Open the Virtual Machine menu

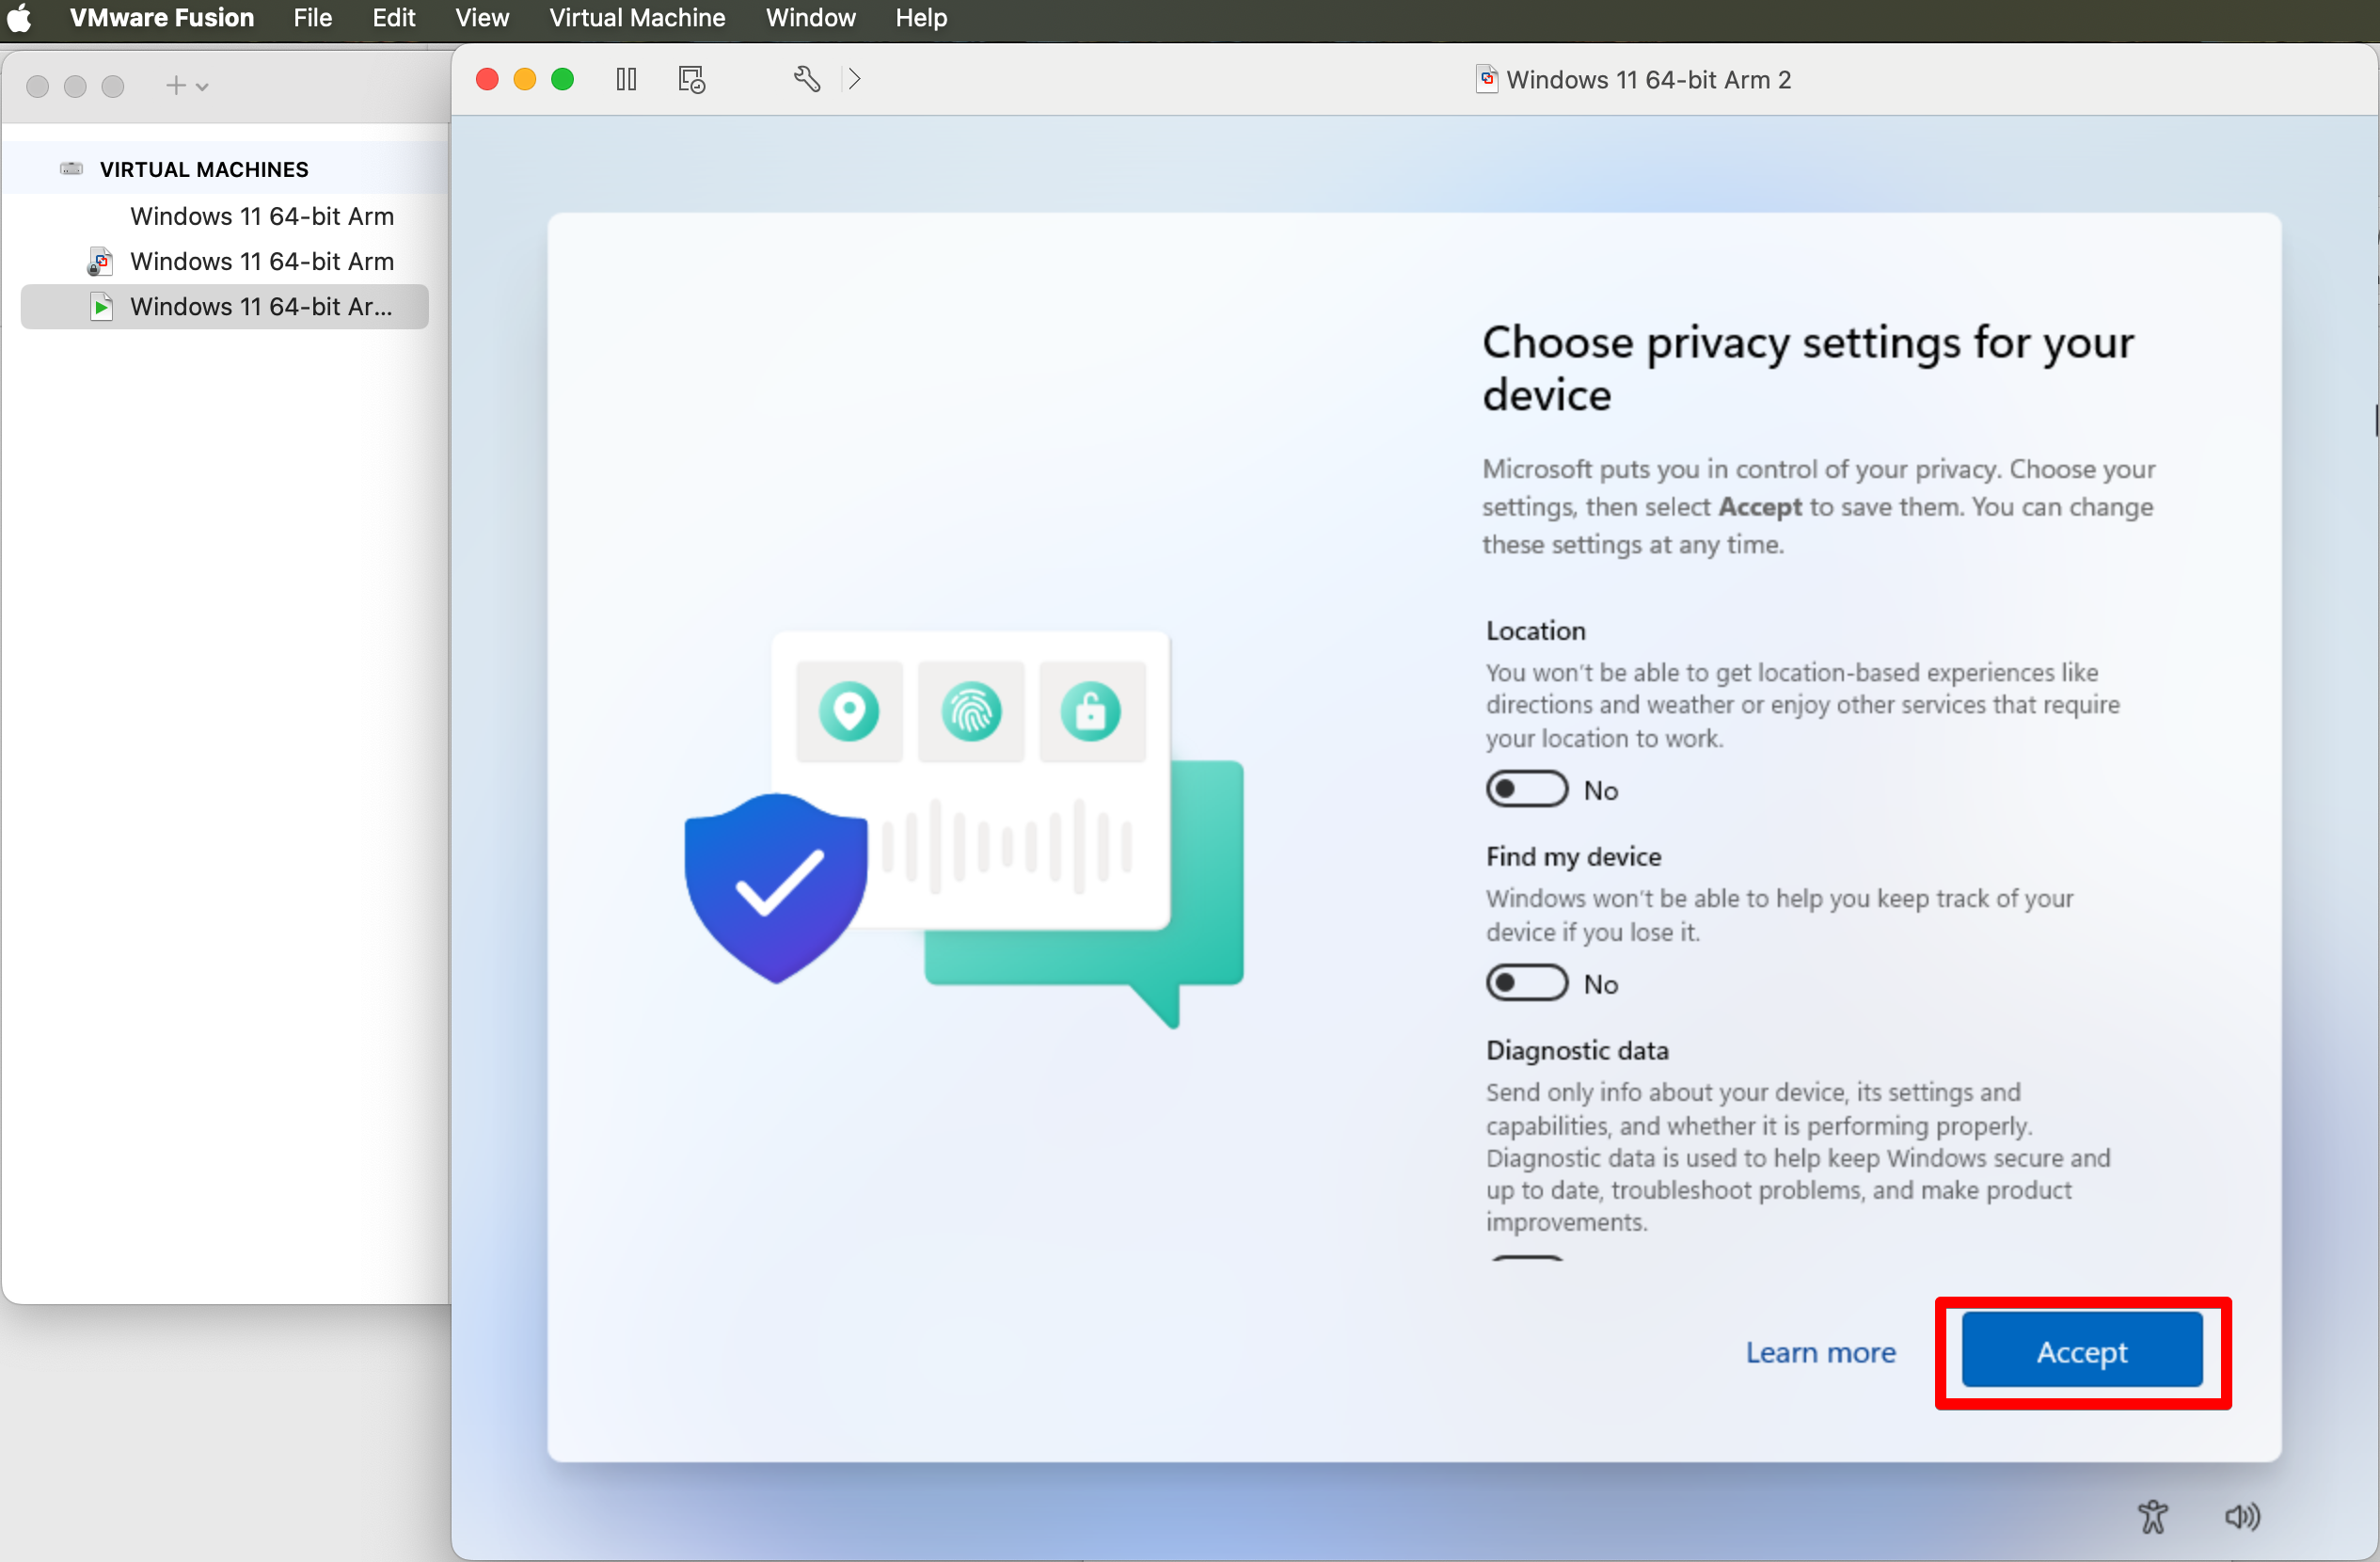click(x=637, y=18)
